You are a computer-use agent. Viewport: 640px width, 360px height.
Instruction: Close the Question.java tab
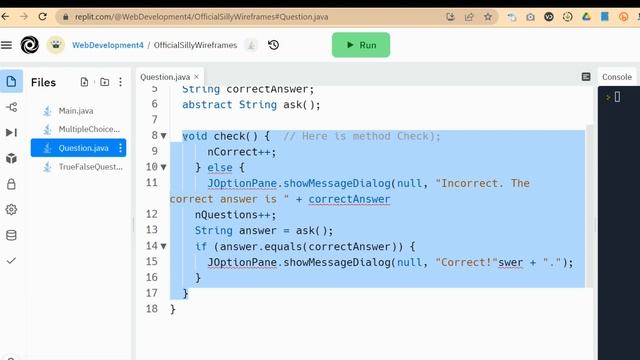(197, 77)
